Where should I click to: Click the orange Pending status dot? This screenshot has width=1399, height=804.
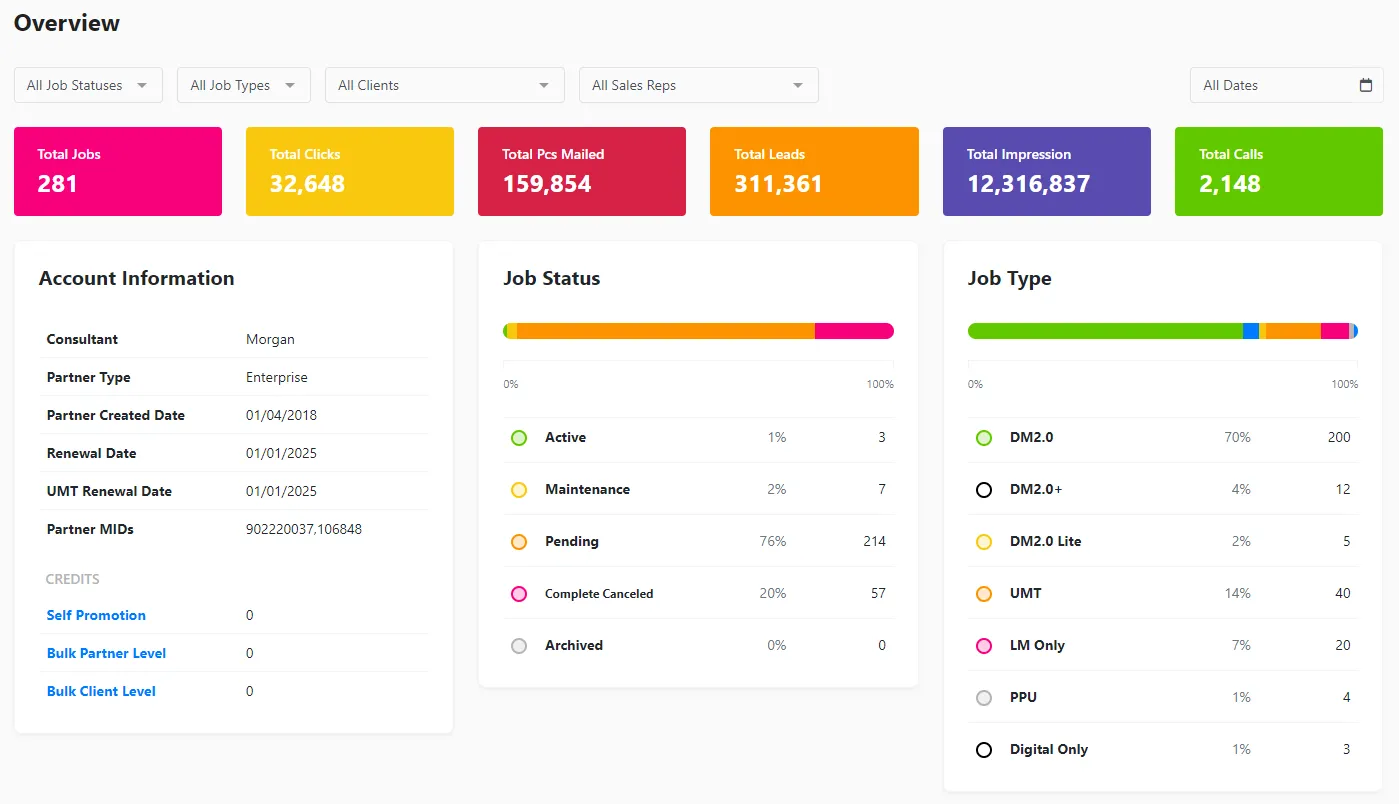point(518,541)
